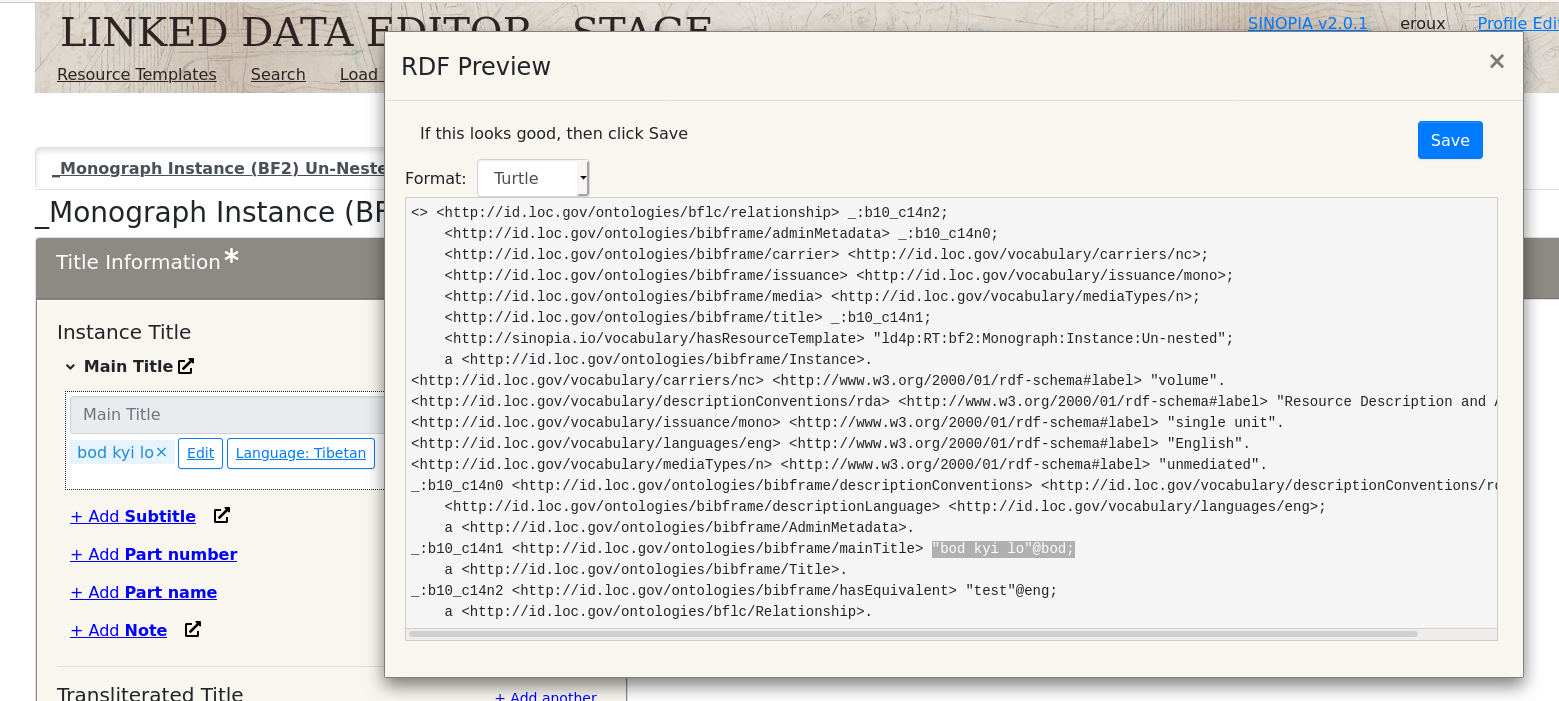Click the external link icon beside Add Note
Image resolution: width=1559 pixels, height=701 pixels.
[x=191, y=629]
